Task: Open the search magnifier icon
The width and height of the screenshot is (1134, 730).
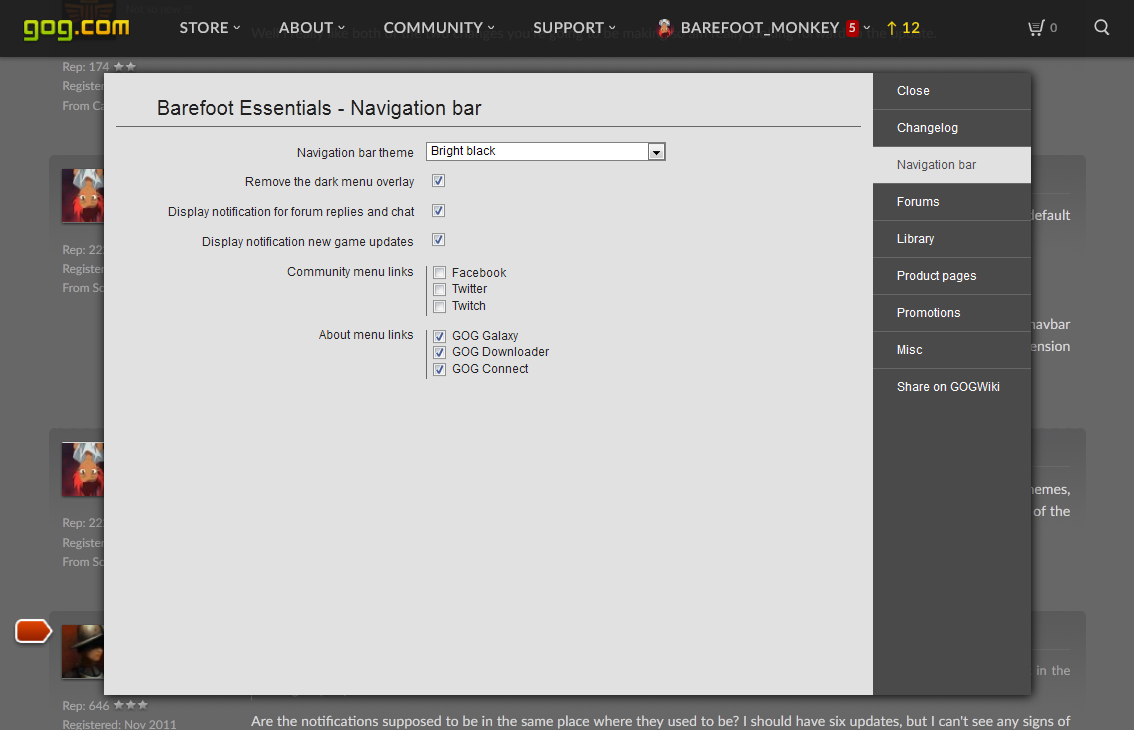Action: coord(1101,27)
